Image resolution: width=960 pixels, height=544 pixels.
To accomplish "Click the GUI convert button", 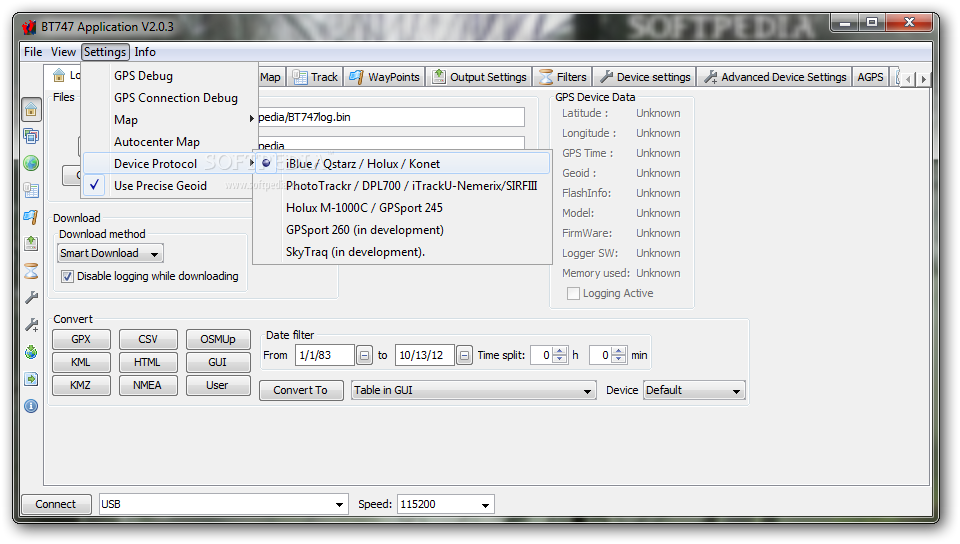I will (218, 362).
